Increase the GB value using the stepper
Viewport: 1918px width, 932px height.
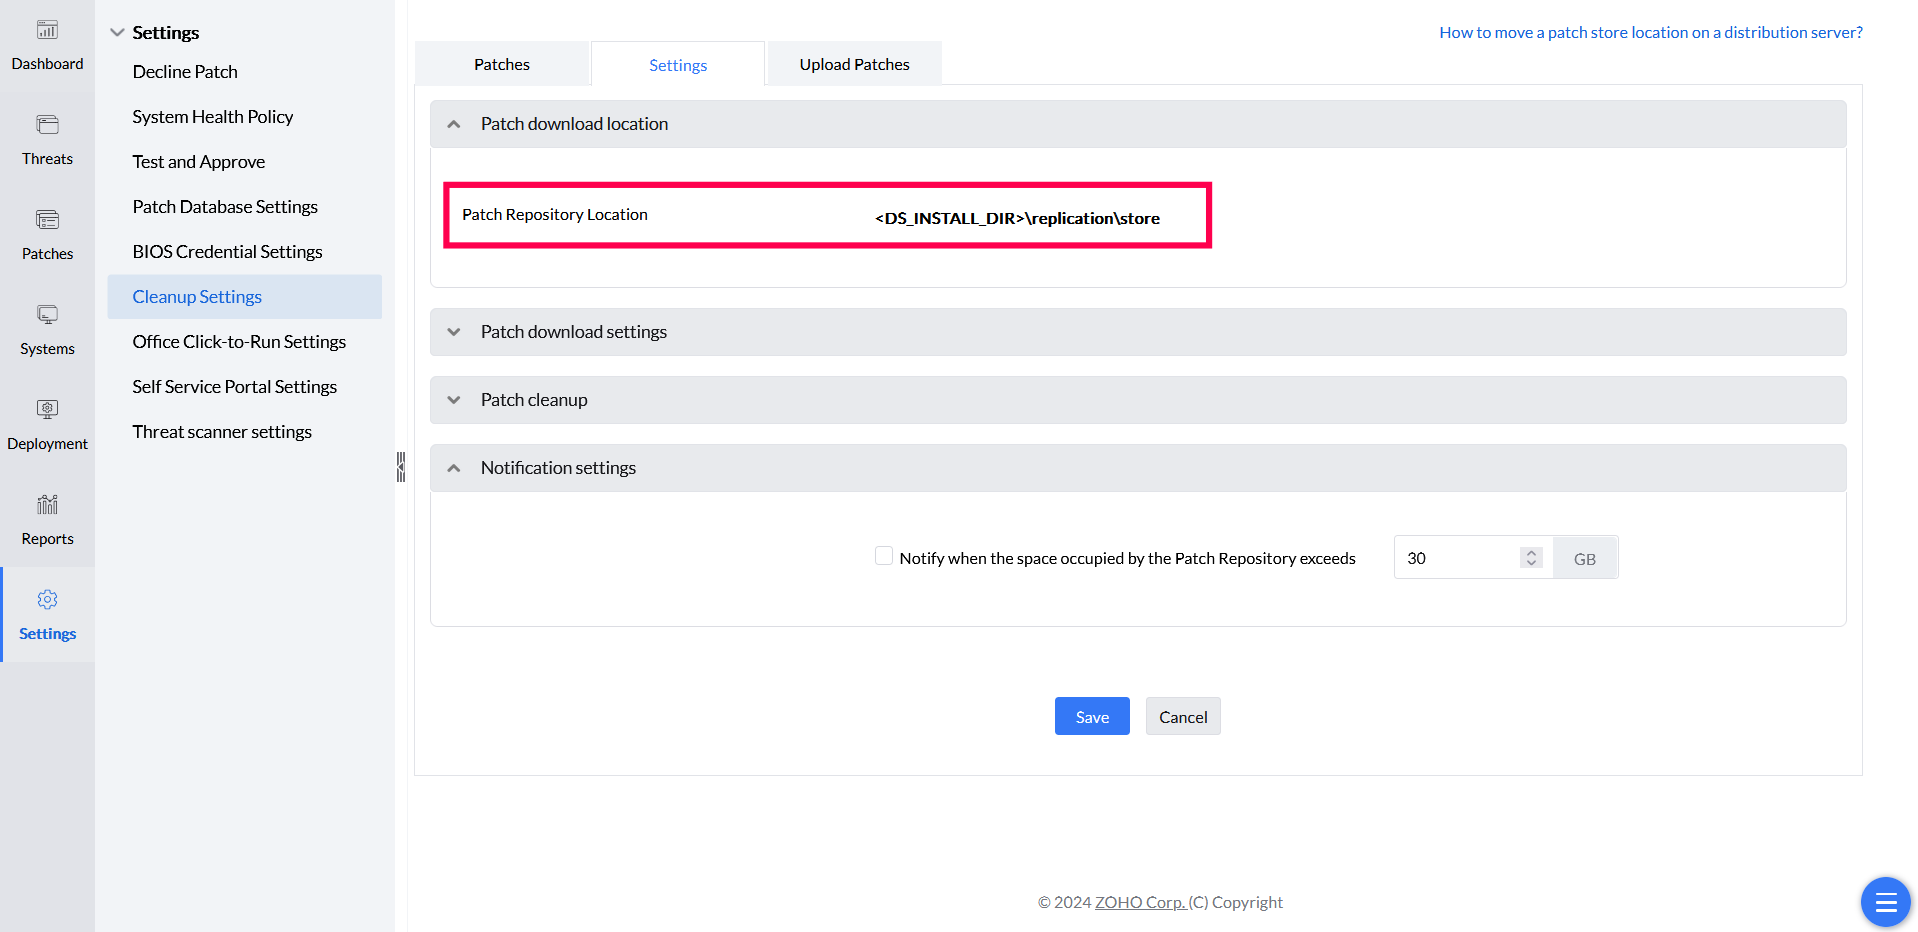[x=1530, y=551]
